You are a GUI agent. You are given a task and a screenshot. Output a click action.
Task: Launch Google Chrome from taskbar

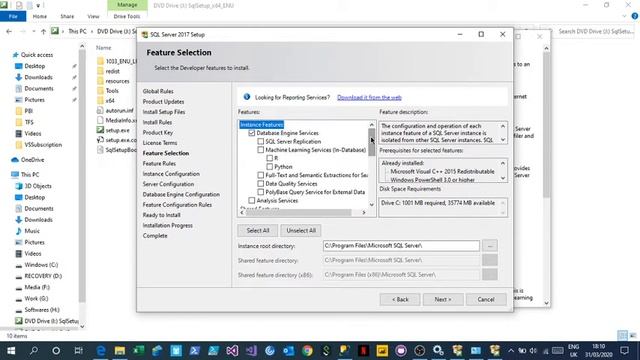tap(307, 351)
